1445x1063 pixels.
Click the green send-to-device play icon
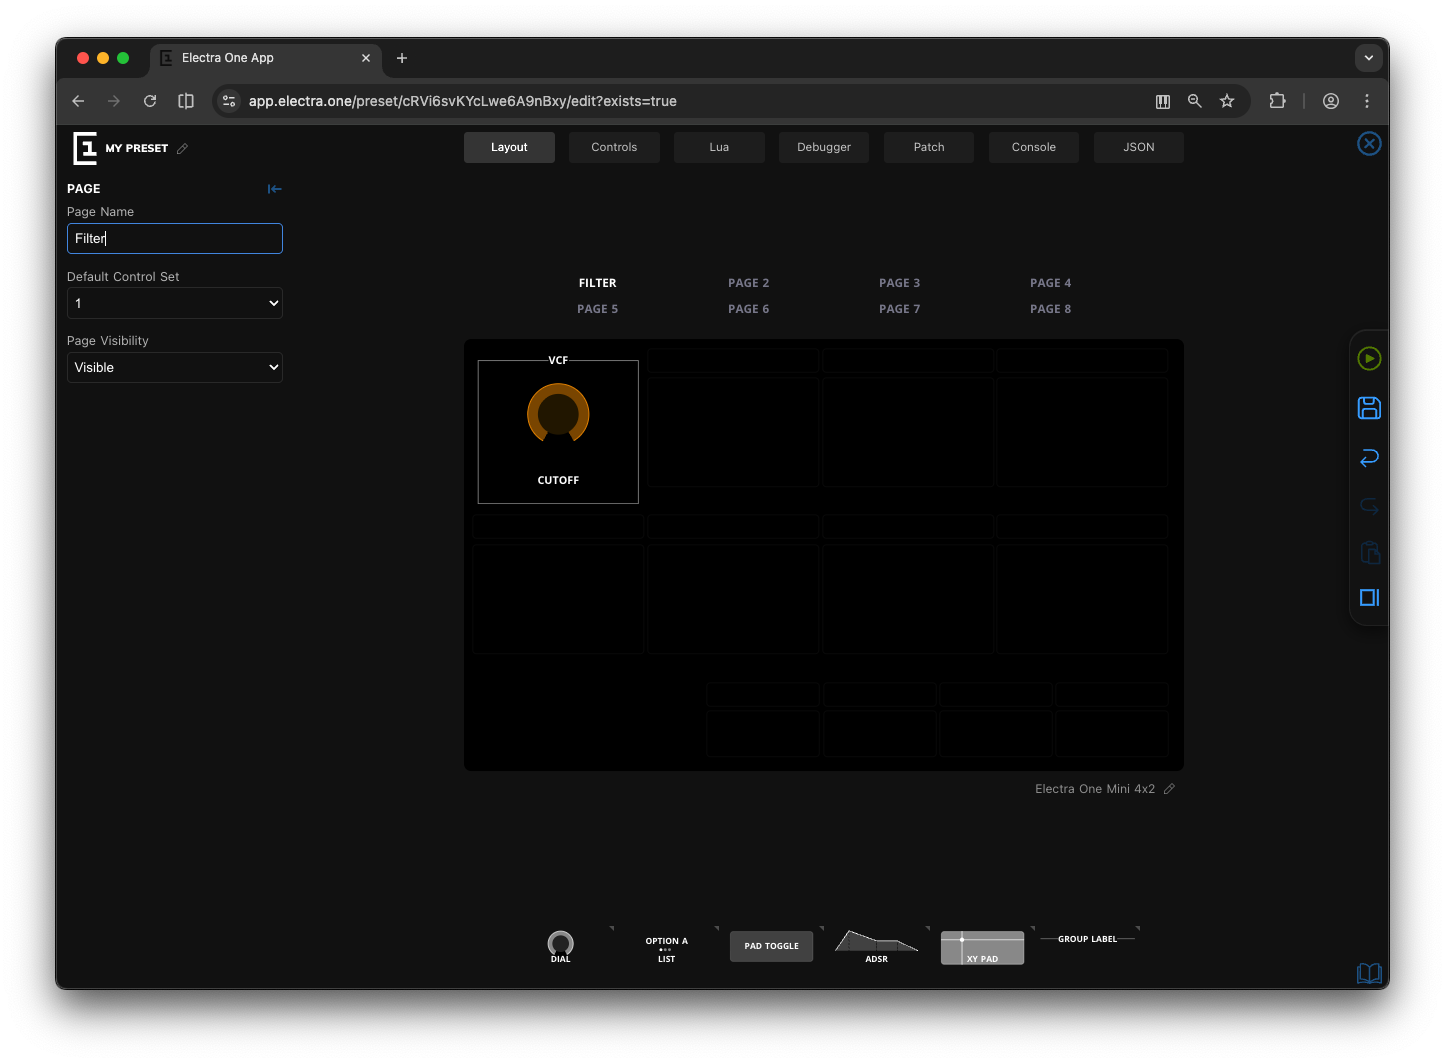pos(1369,359)
